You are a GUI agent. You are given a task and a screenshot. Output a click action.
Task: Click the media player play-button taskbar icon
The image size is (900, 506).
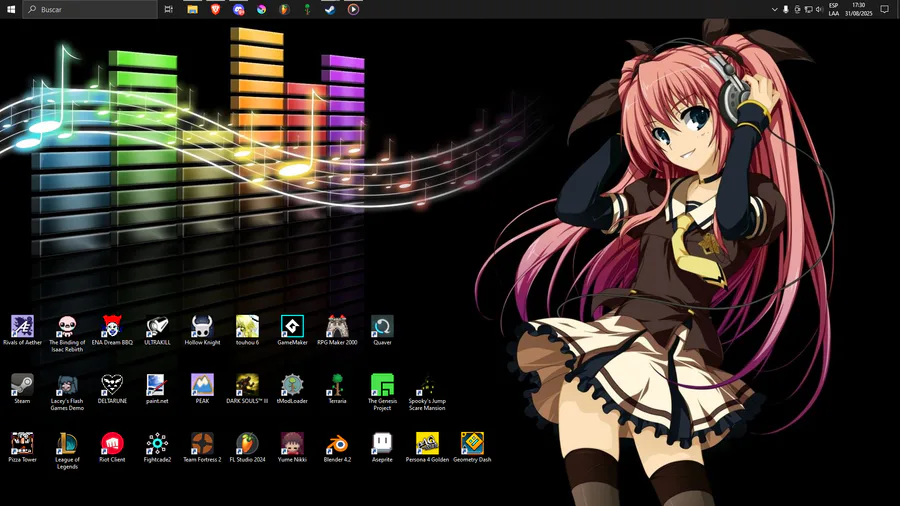tap(353, 9)
